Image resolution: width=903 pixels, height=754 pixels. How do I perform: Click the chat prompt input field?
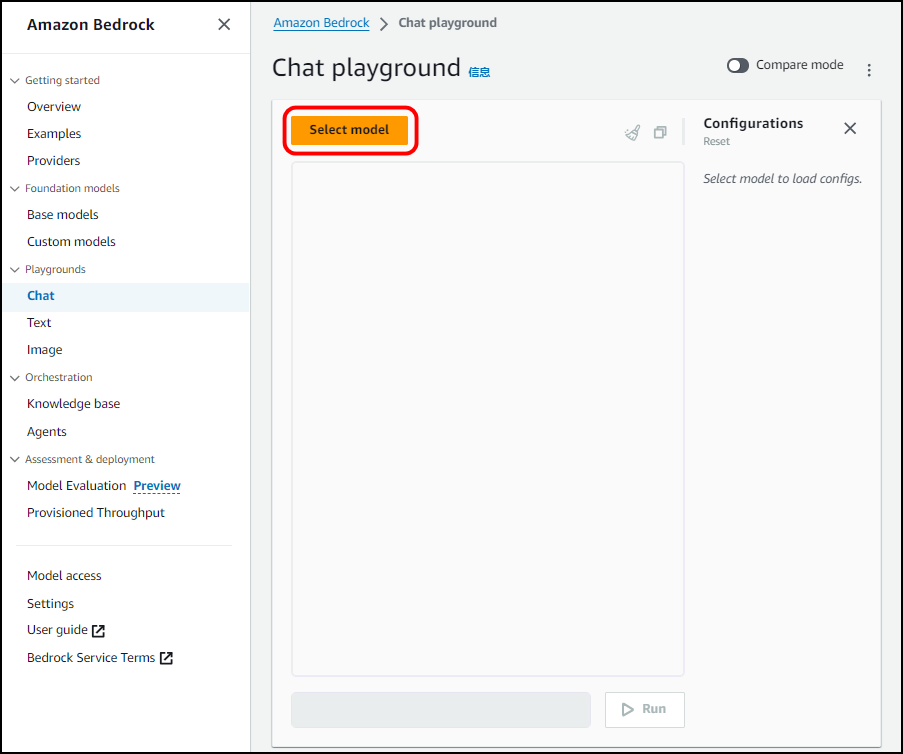coord(441,710)
